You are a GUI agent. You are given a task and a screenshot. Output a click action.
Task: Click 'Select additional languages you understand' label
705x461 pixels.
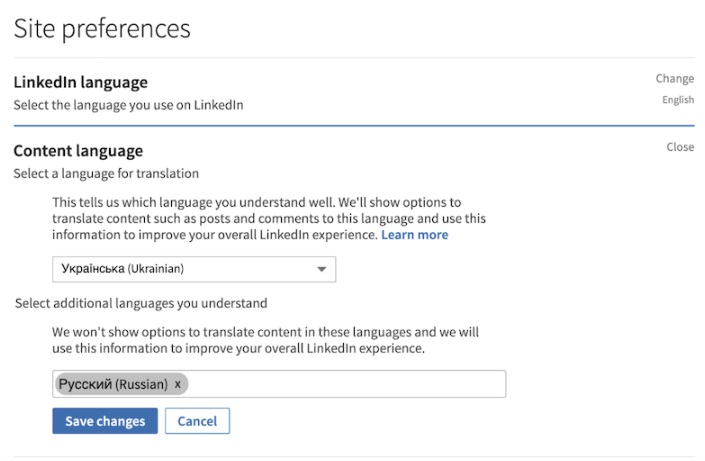[141, 304]
